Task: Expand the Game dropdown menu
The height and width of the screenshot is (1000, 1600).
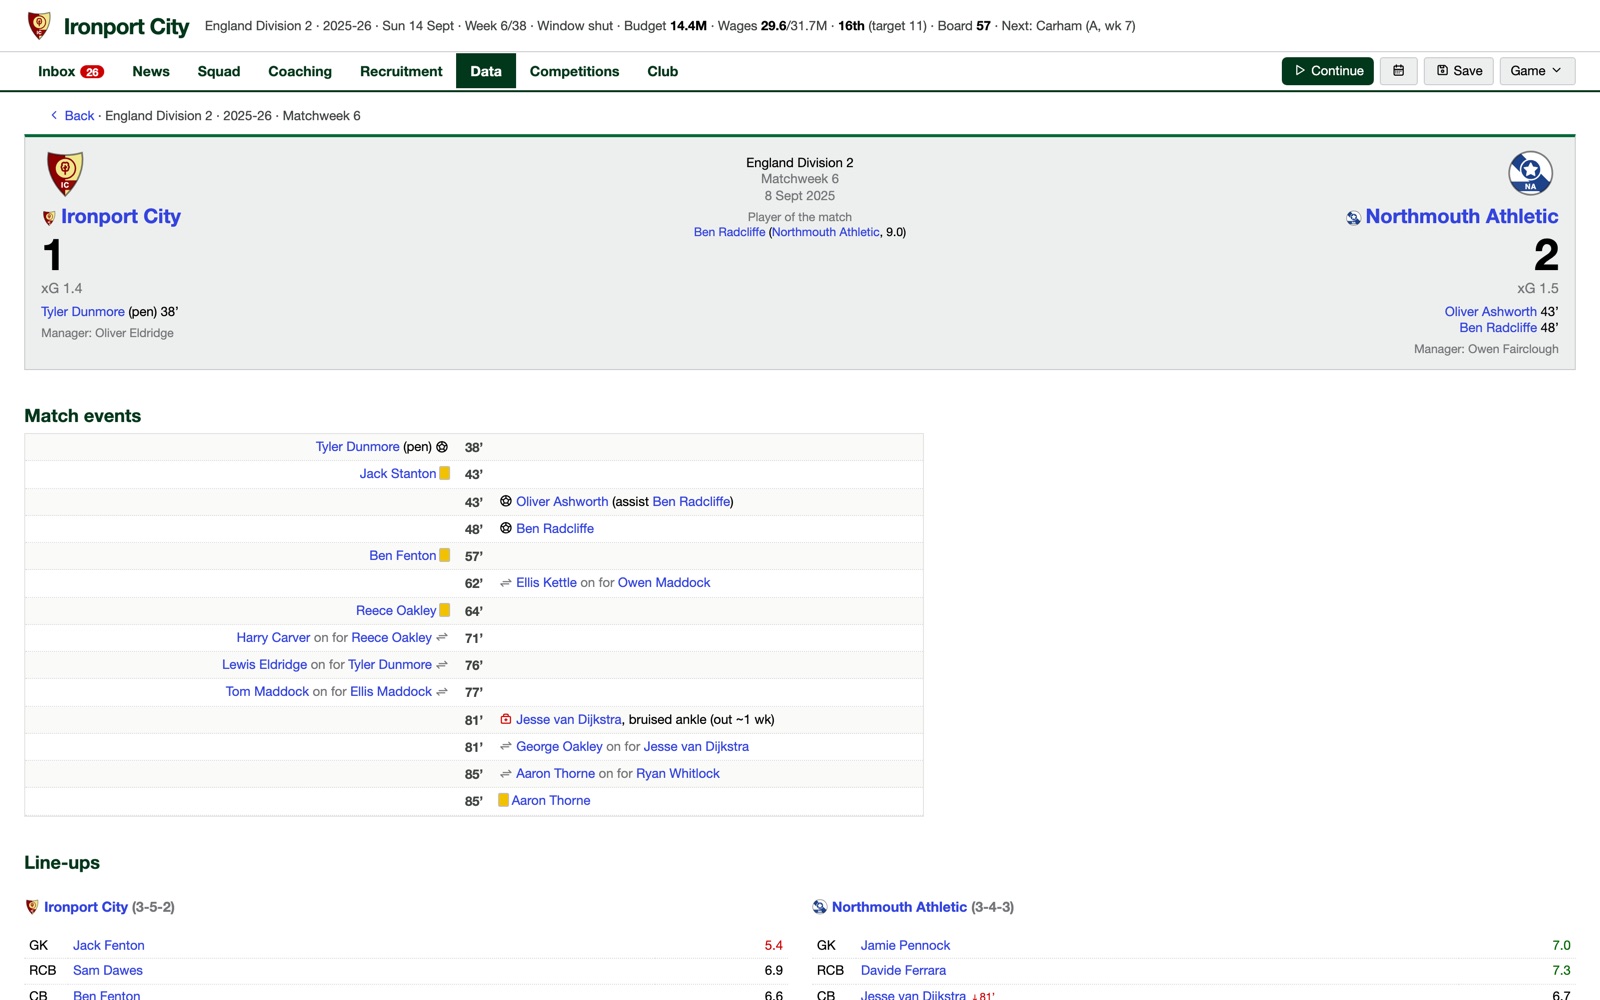Action: 1537,71
